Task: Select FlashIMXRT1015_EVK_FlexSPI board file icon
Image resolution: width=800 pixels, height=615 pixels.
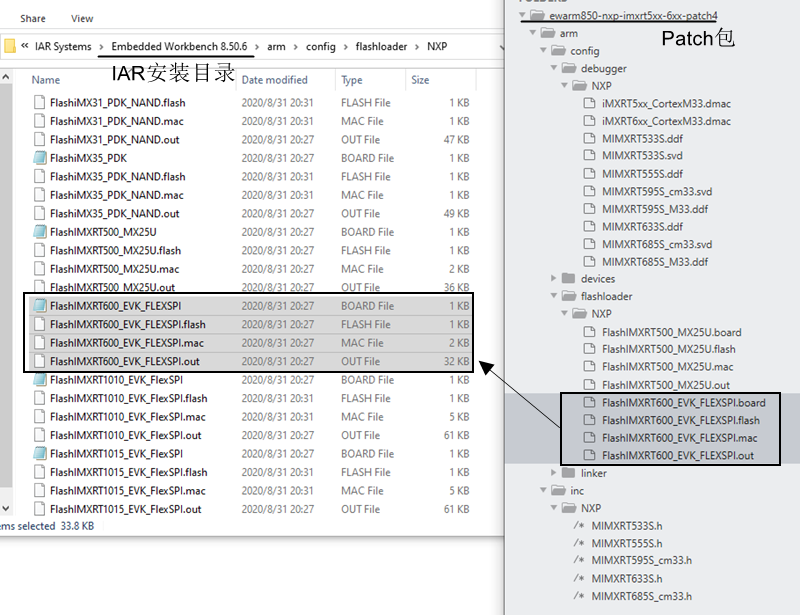Action: 39,453
